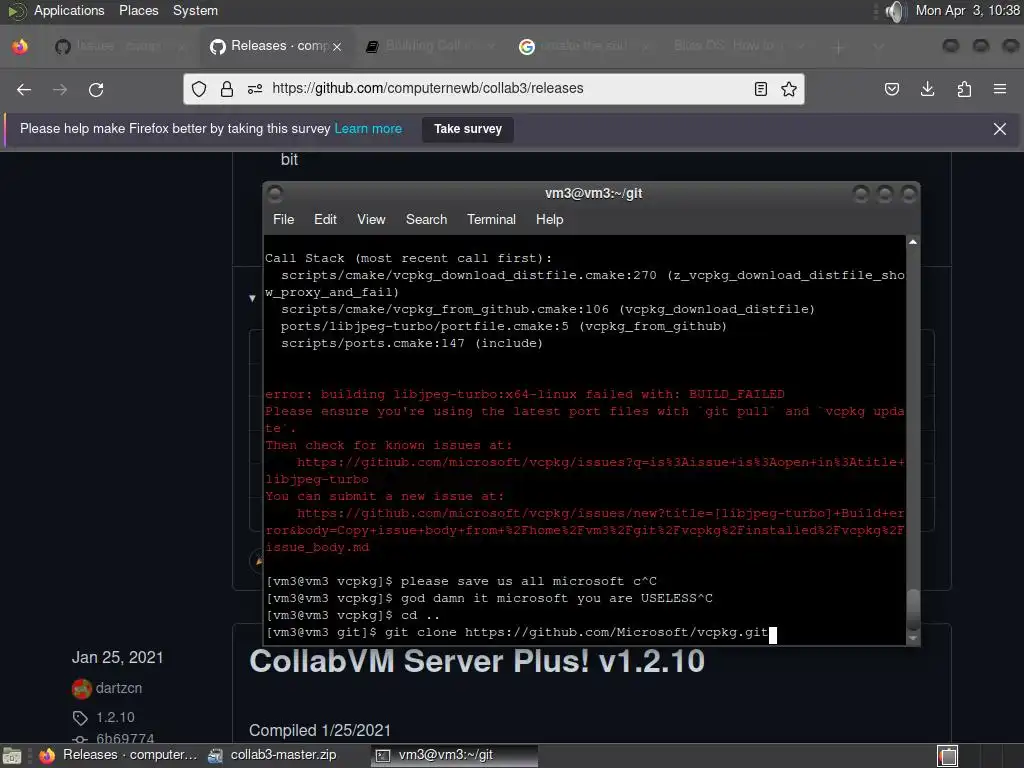Open Firefox hamburger application menu
1024x768 pixels.
pyautogui.click(x=1000, y=89)
